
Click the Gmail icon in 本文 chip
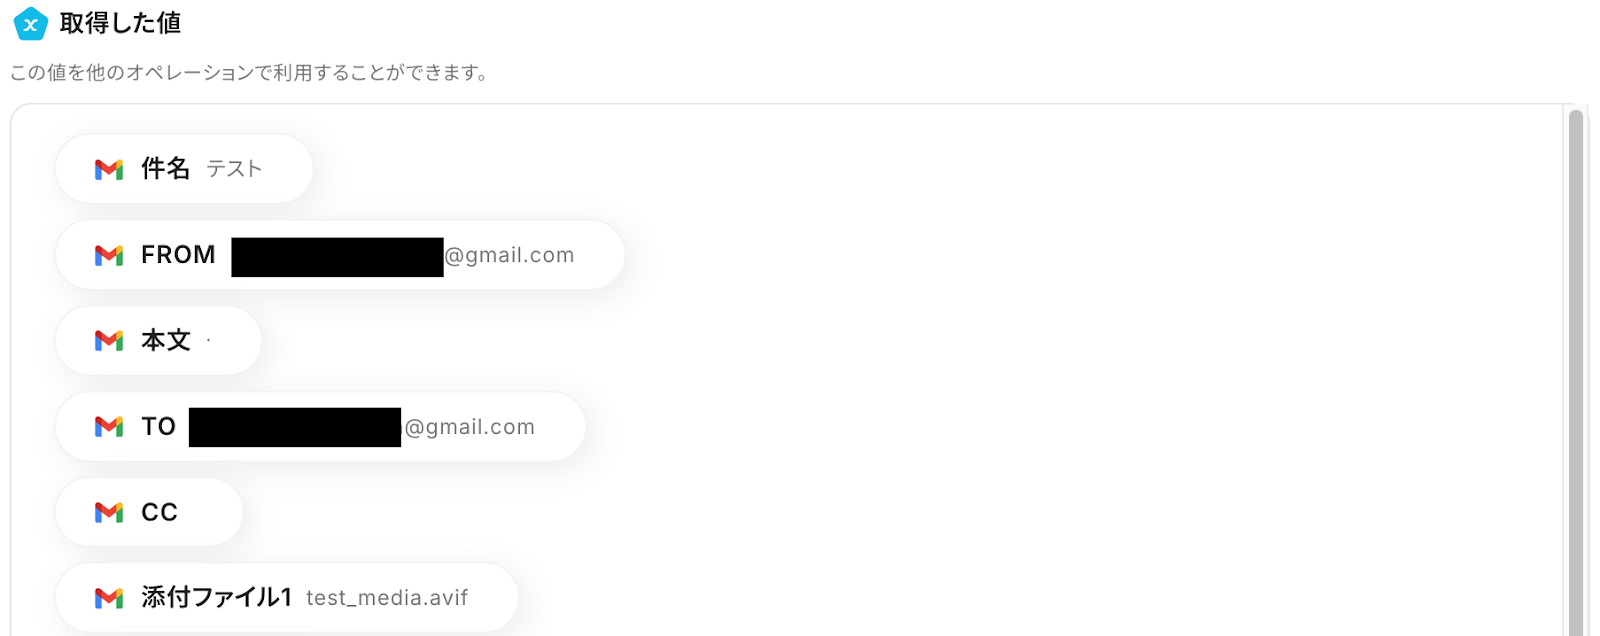(x=109, y=341)
